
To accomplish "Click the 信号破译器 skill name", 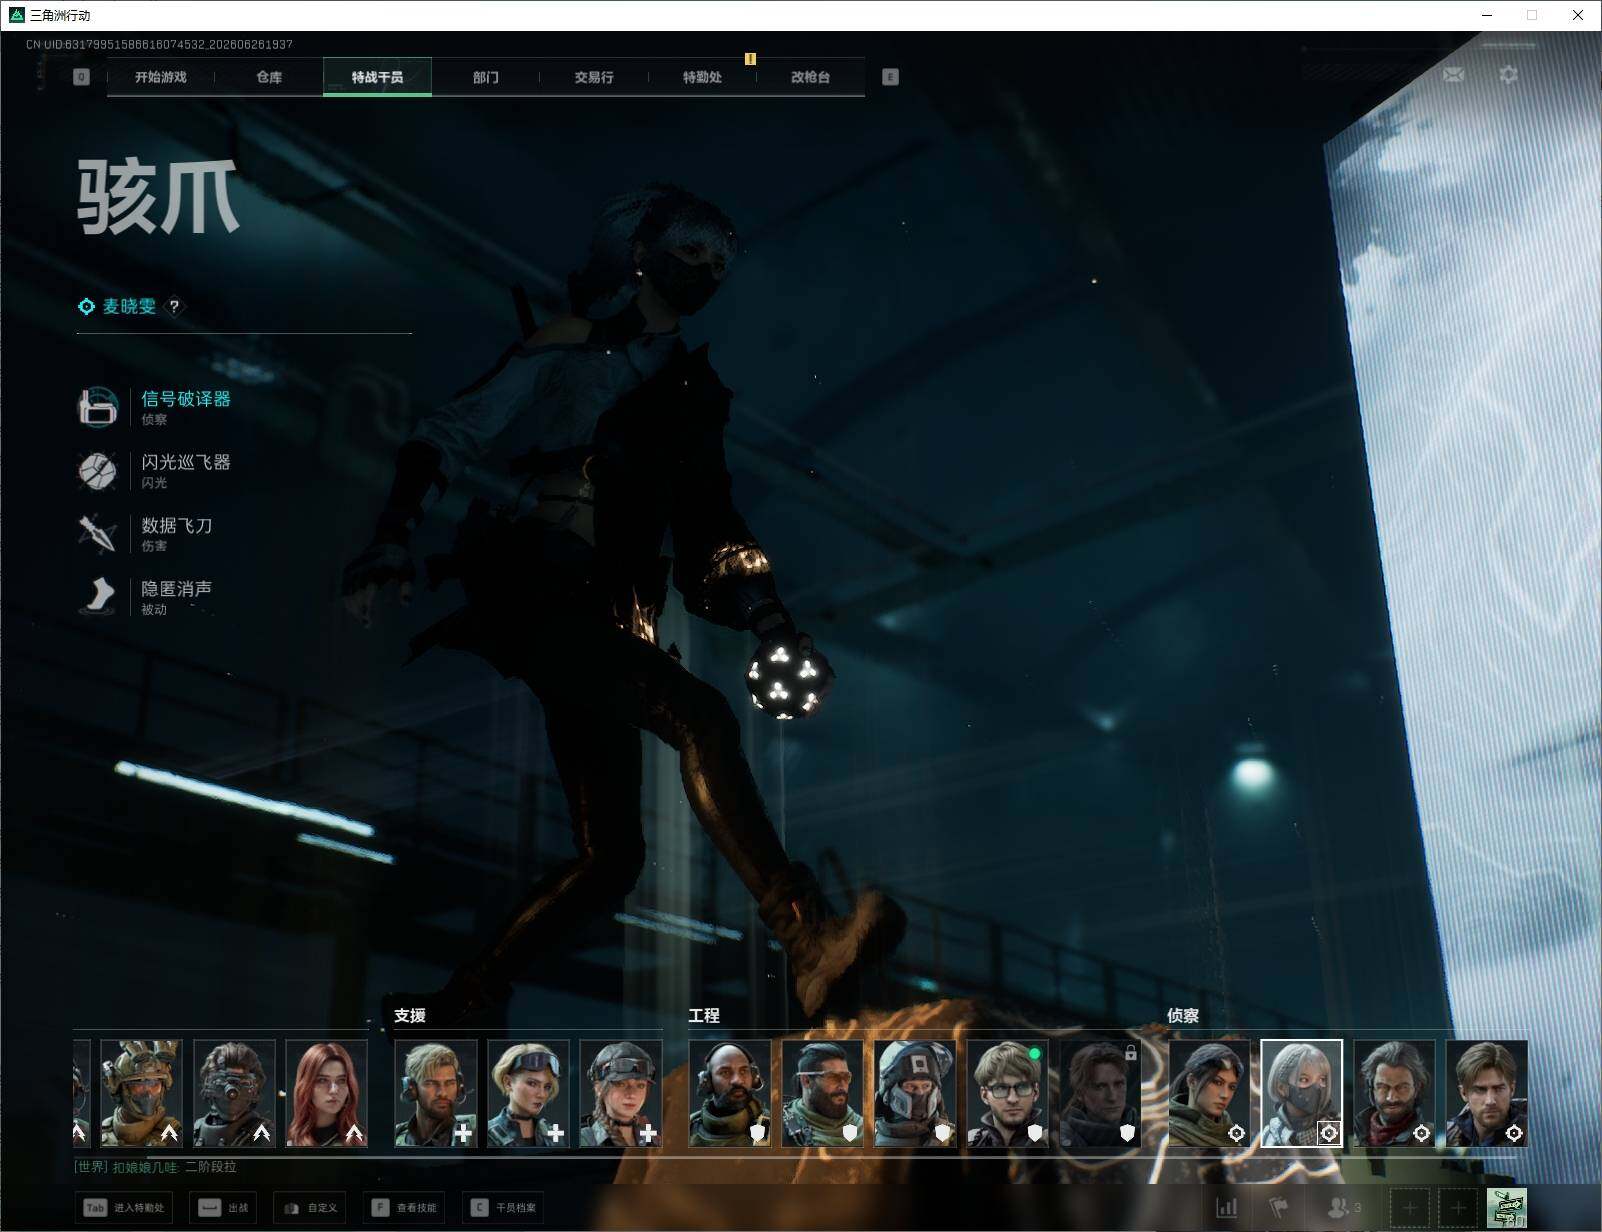I will 186,398.
